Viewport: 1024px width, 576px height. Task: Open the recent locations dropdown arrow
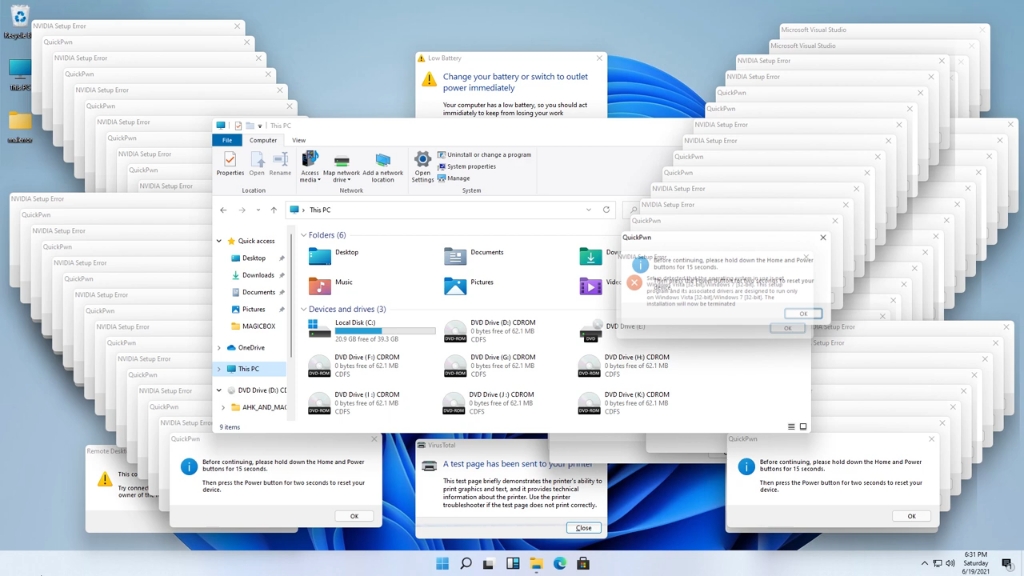[x=259, y=210]
